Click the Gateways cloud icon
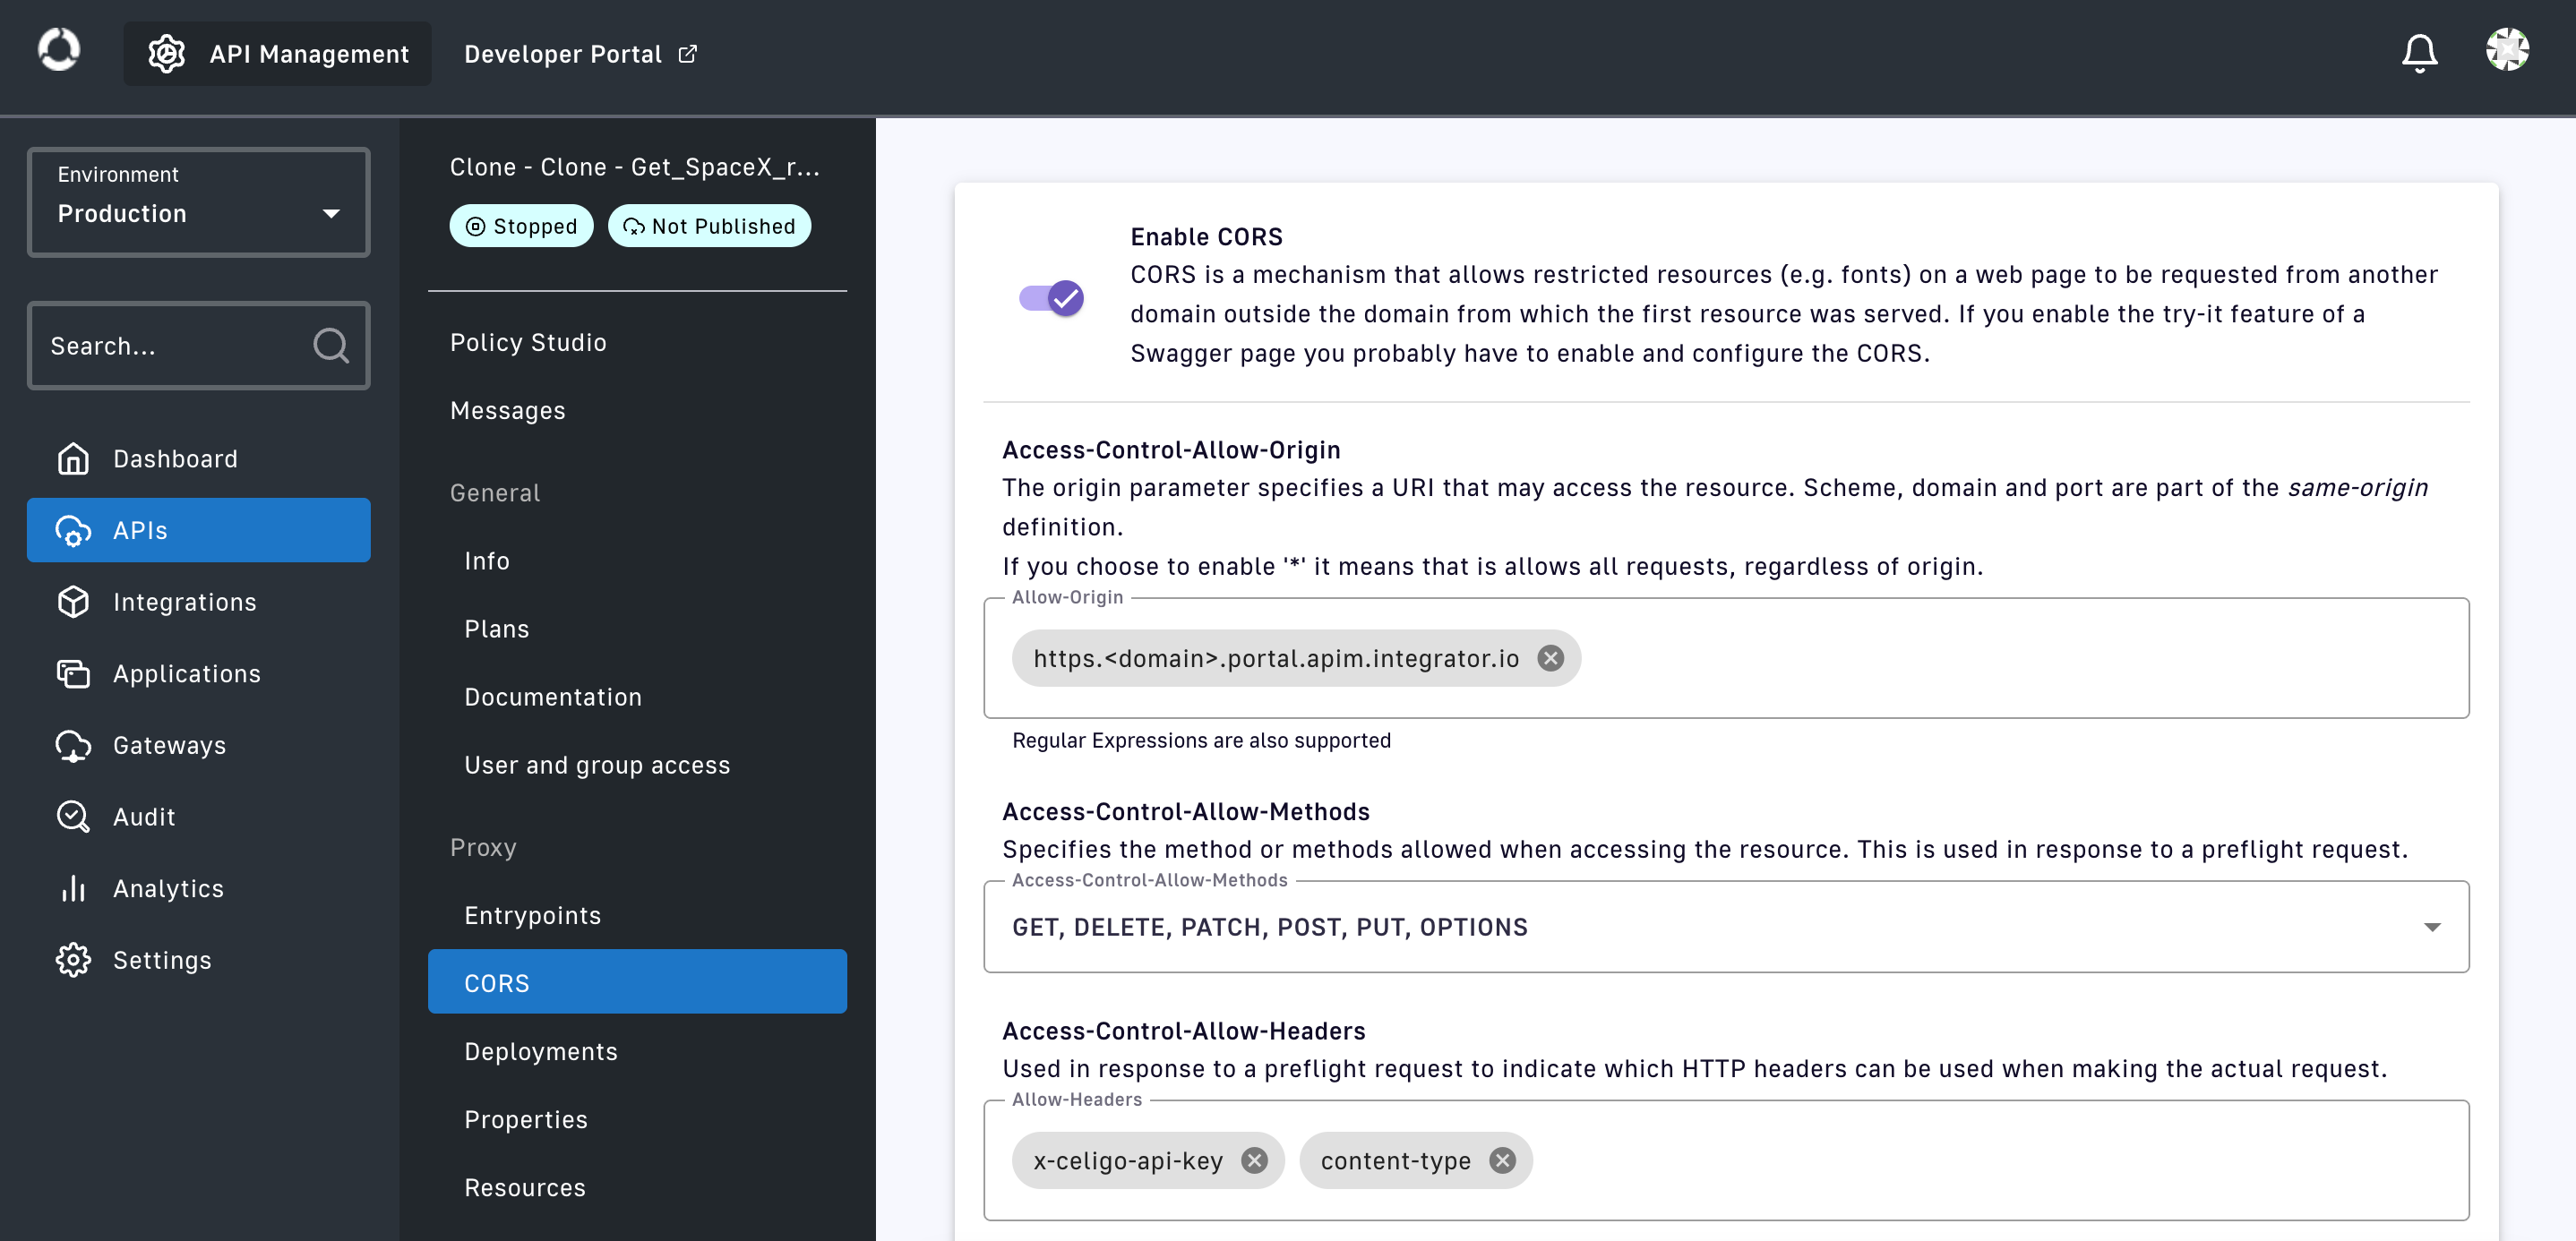This screenshot has height=1241, width=2576. coord(73,745)
